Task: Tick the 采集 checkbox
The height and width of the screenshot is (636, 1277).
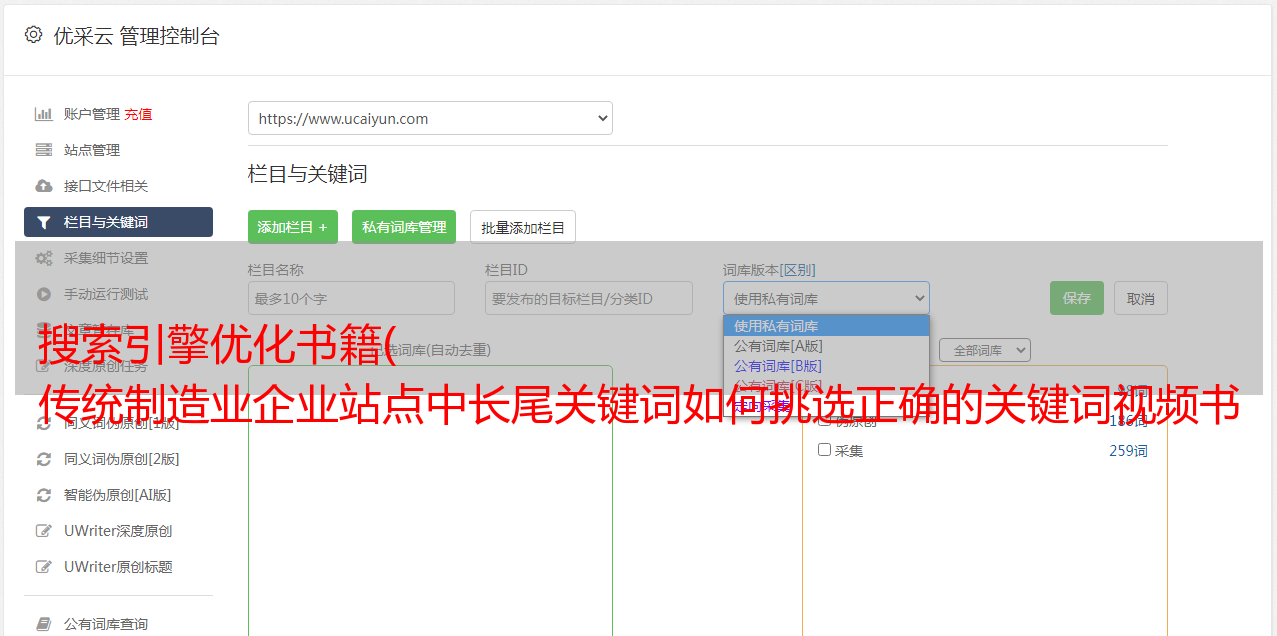Action: (x=825, y=450)
